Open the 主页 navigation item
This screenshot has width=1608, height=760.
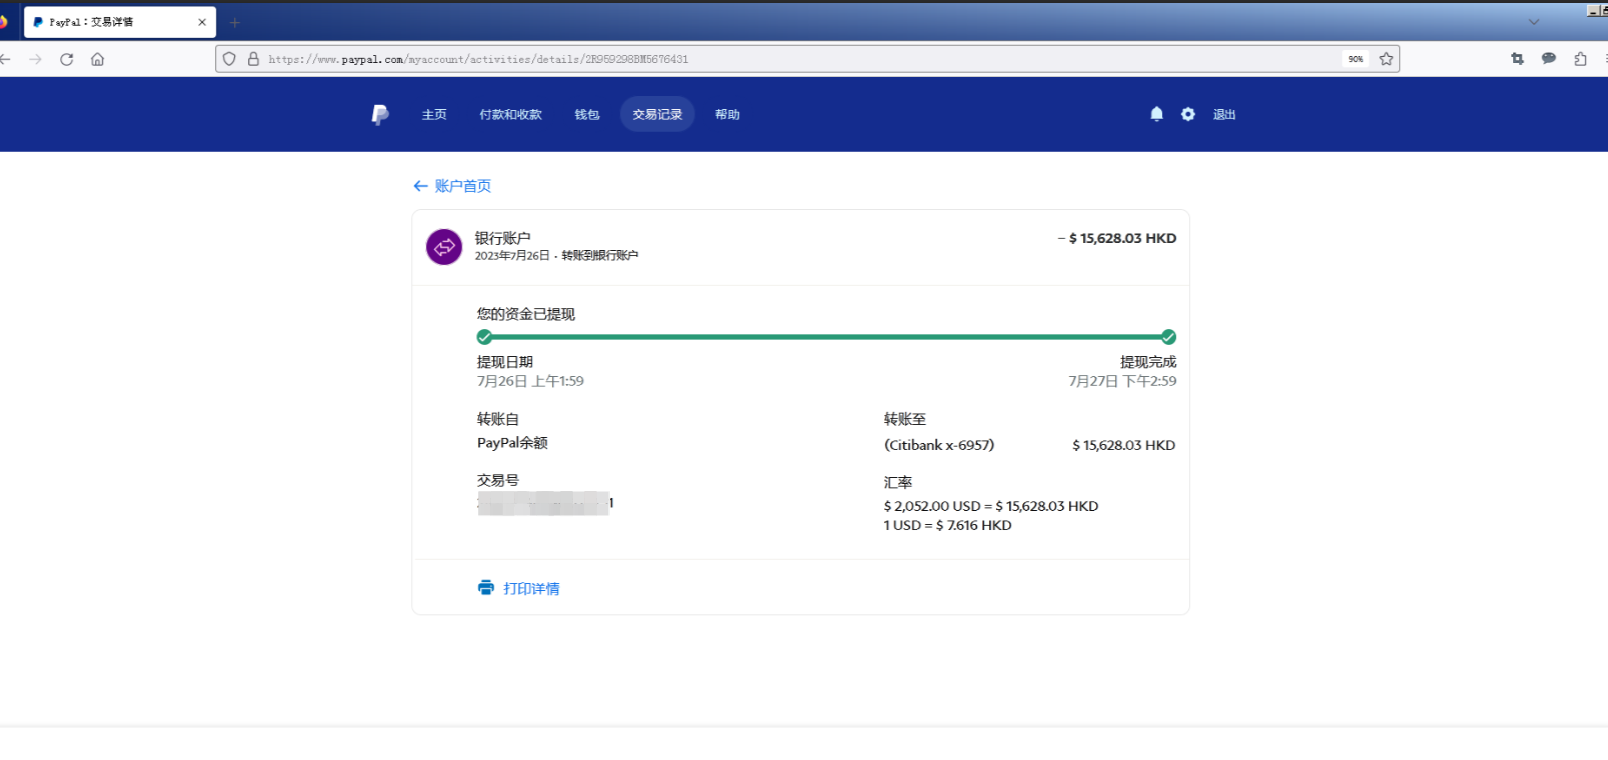point(434,115)
